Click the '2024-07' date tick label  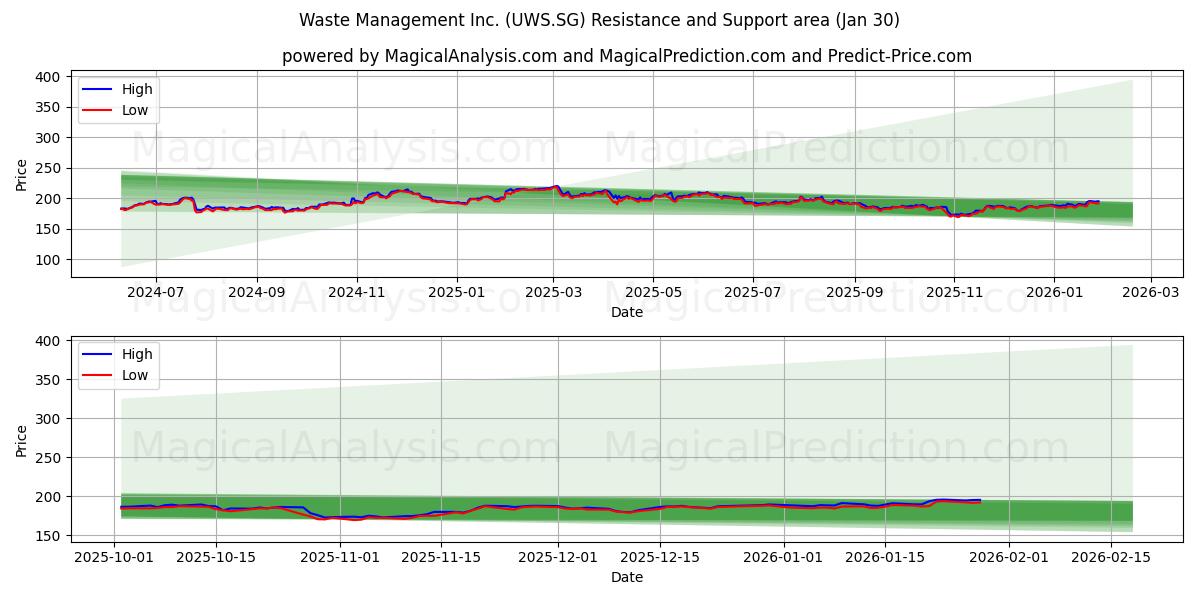pyautogui.click(x=156, y=293)
